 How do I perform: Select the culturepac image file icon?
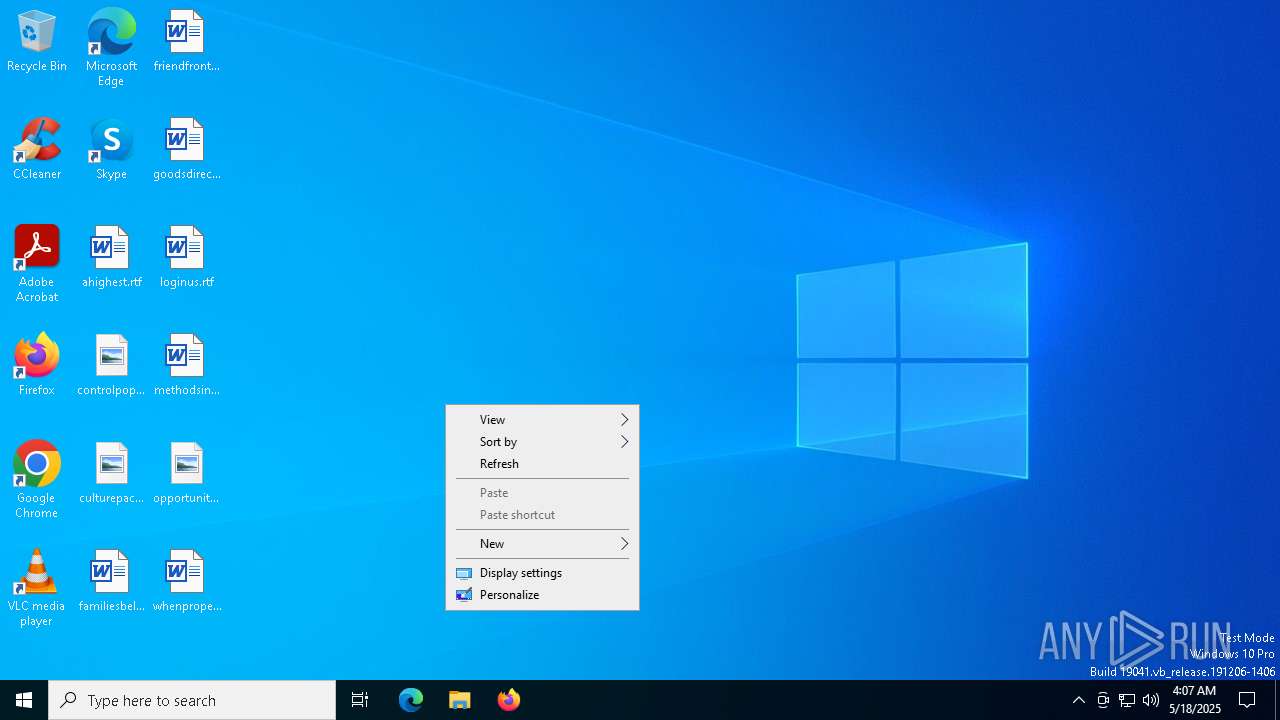click(111, 474)
